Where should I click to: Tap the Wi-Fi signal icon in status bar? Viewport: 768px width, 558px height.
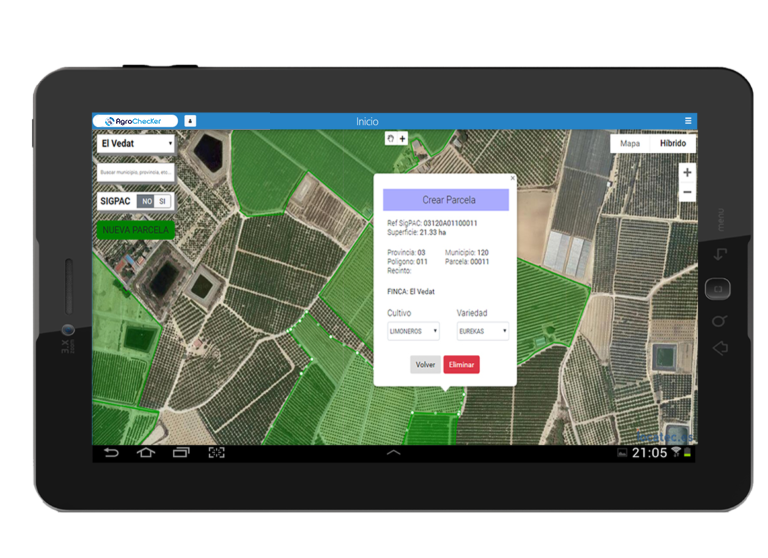[676, 452]
